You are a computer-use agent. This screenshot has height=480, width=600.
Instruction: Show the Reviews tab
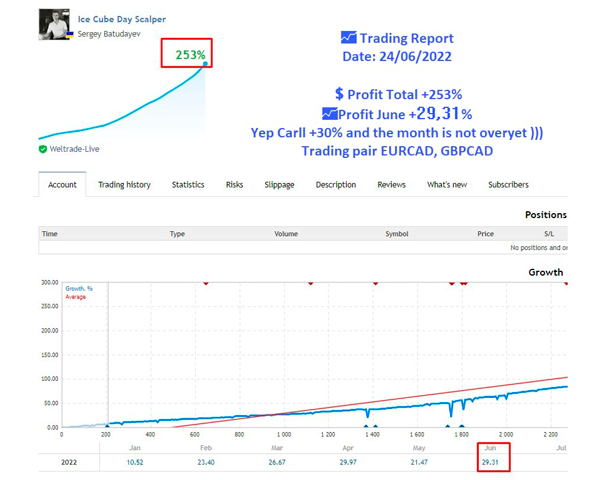pos(391,185)
